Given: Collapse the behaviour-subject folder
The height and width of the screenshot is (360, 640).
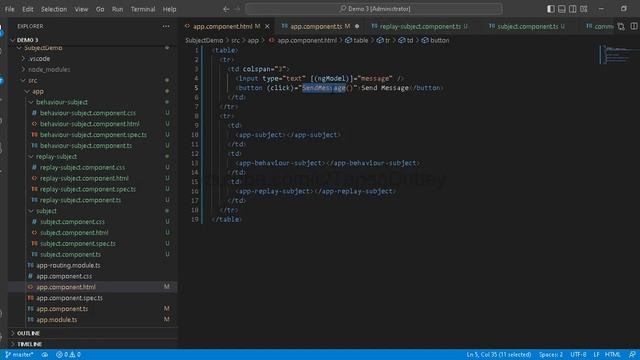Looking at the screenshot, I should [x=62, y=102].
